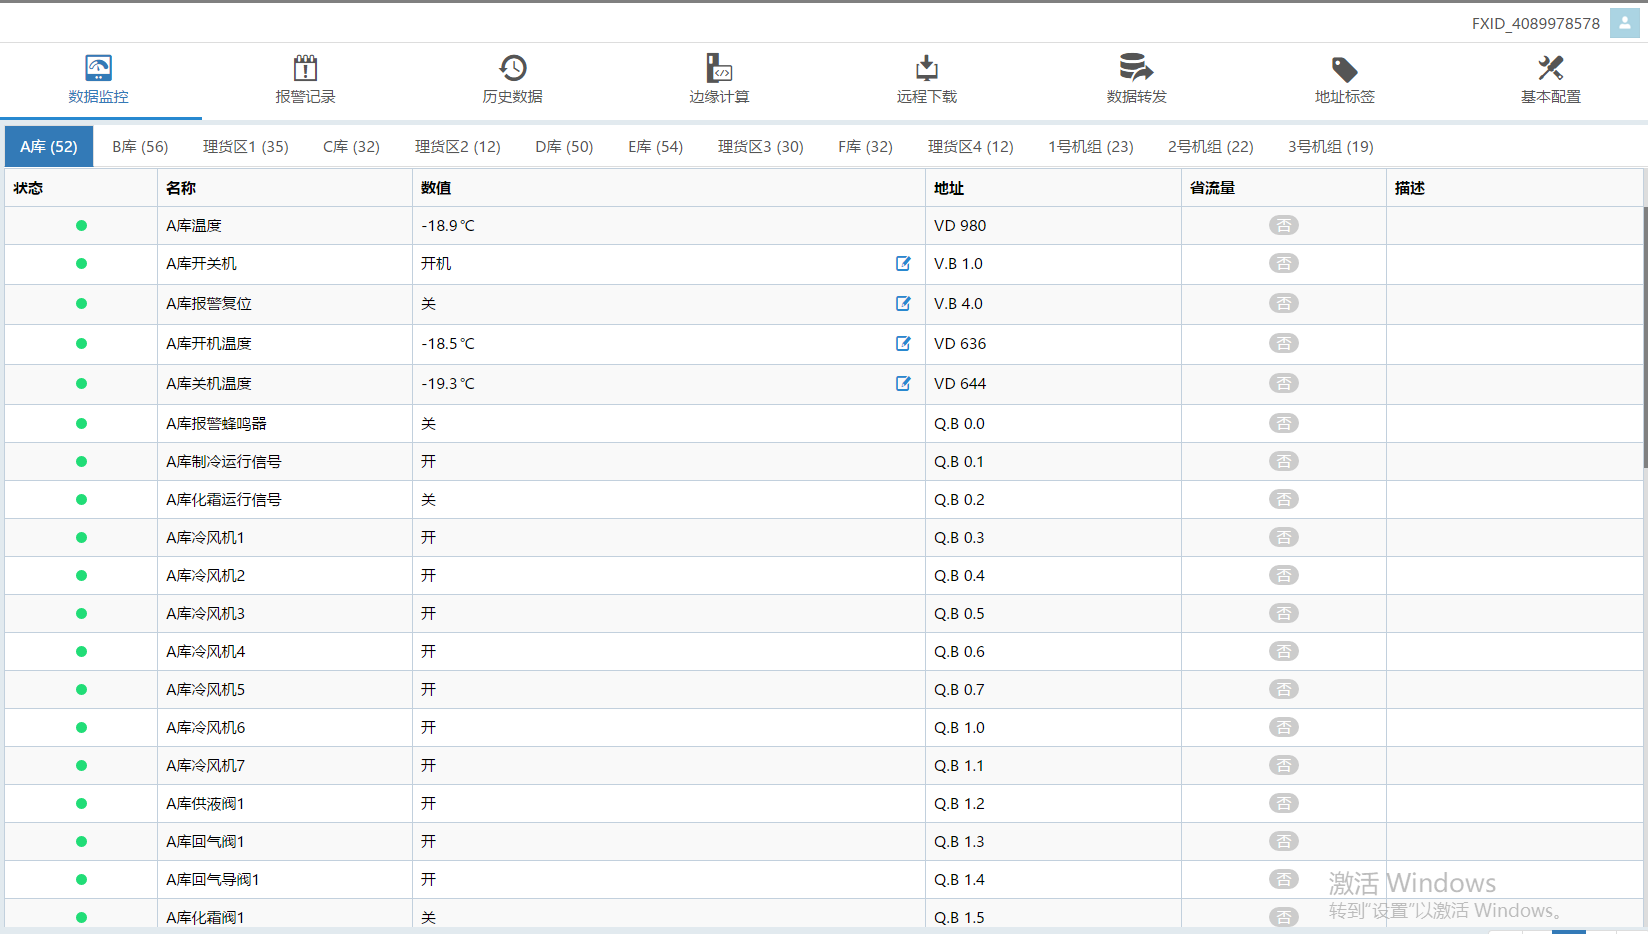Open the 历史数据 history data icon

click(x=512, y=69)
